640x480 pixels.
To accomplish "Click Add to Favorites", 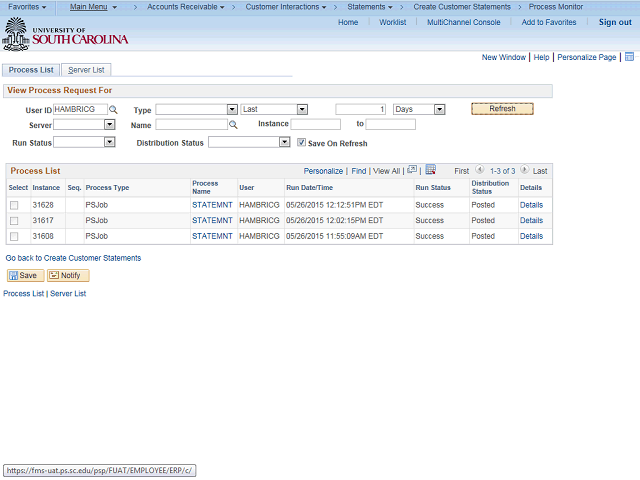I will coord(549,22).
